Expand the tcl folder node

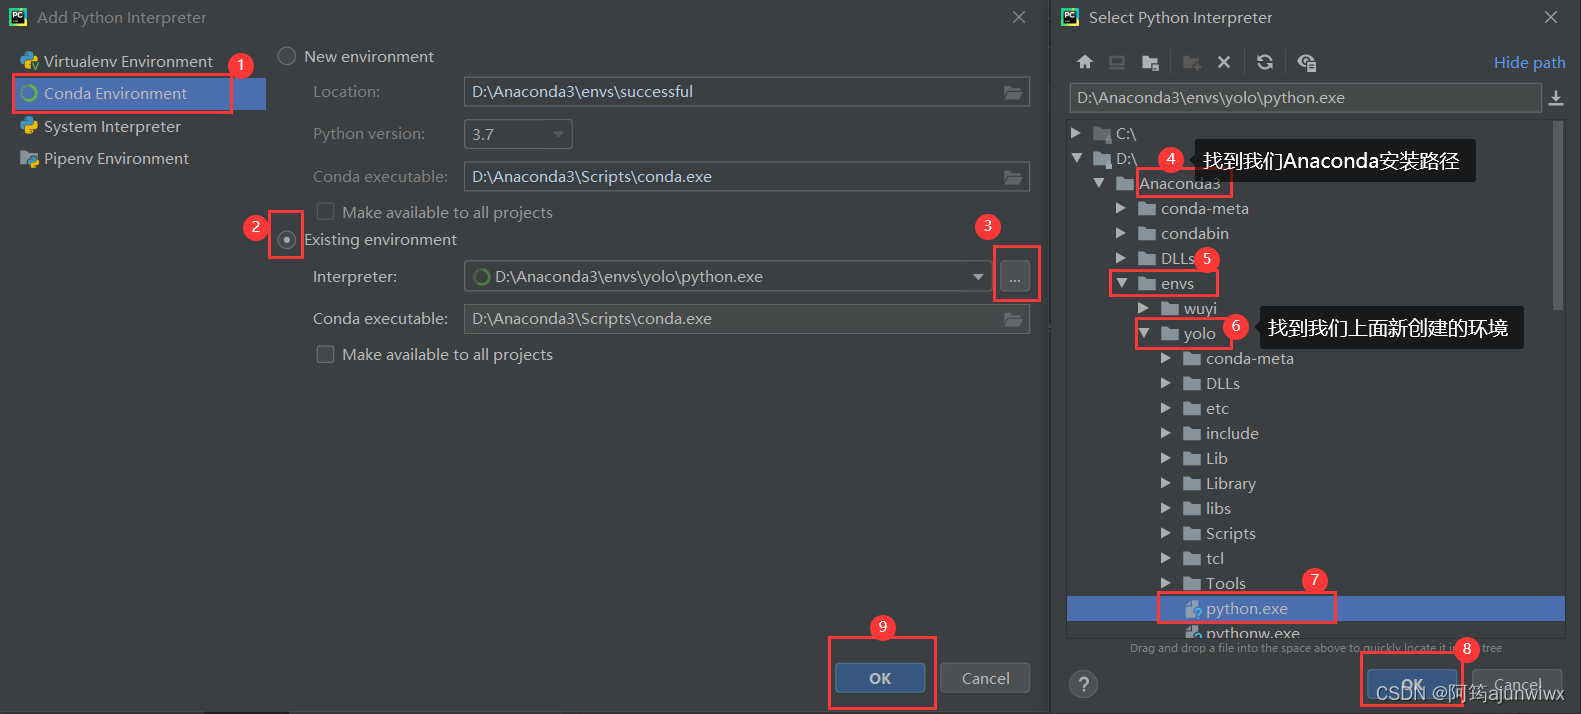point(1166,558)
